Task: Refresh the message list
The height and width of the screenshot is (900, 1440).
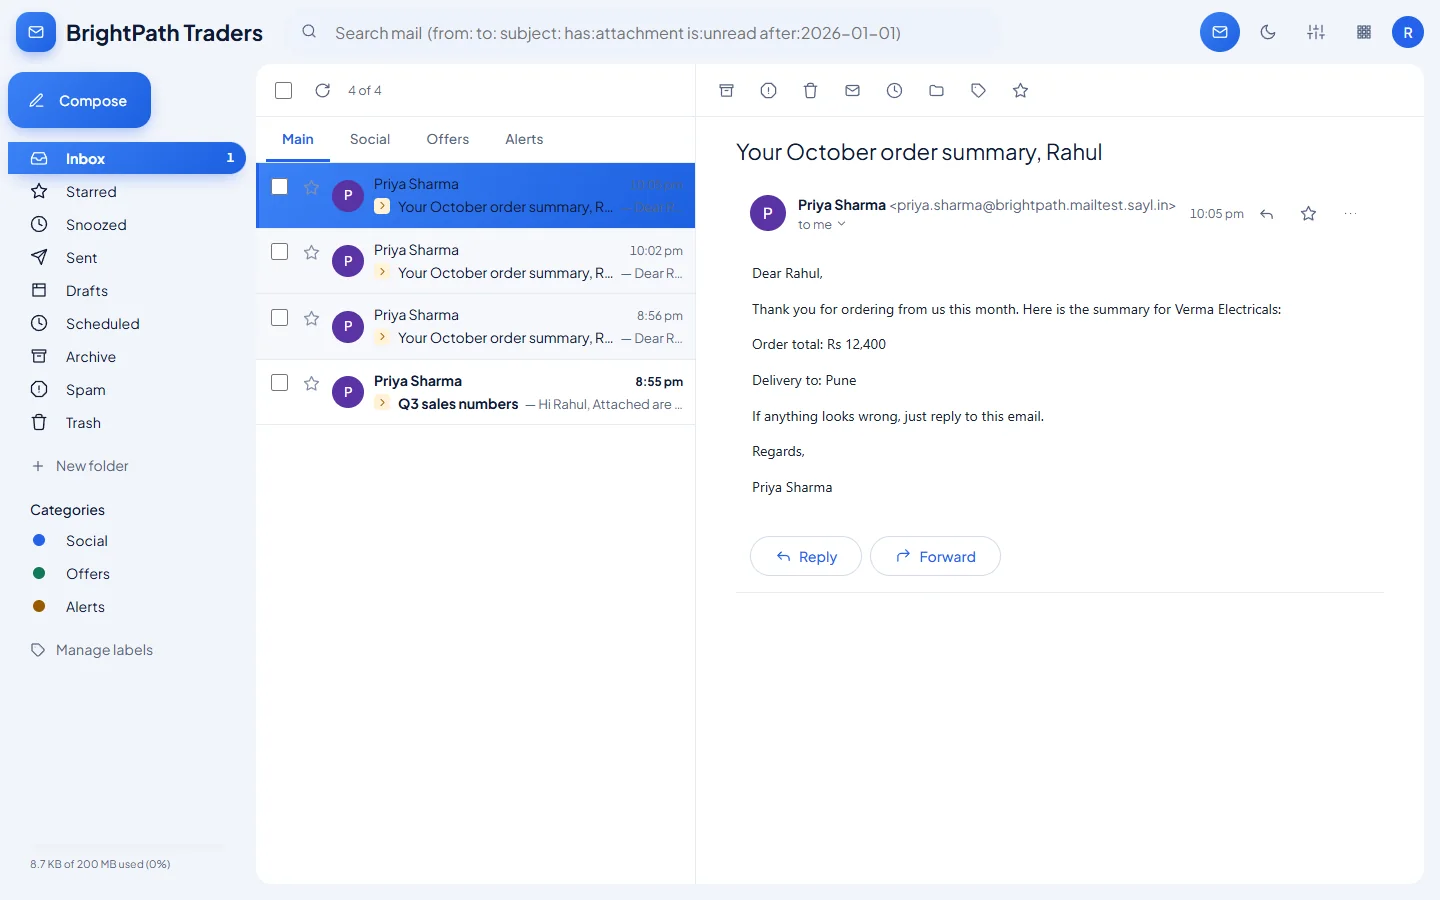Action: [323, 91]
